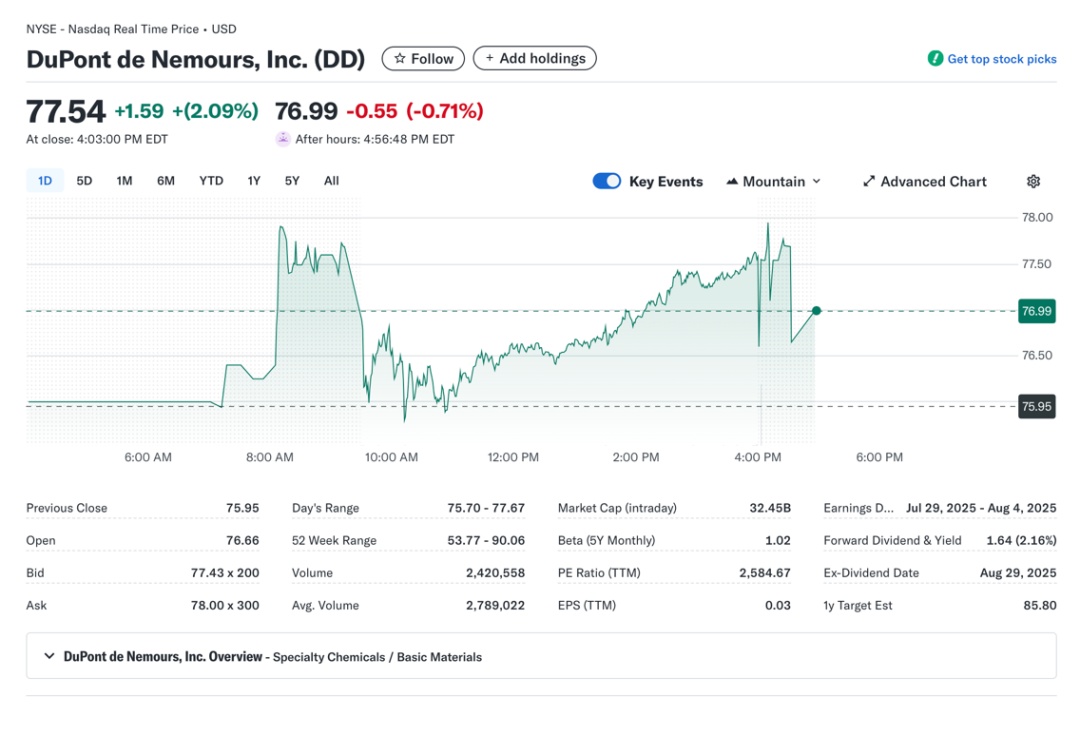
Task: Select the 1M range tab
Action: (x=124, y=180)
